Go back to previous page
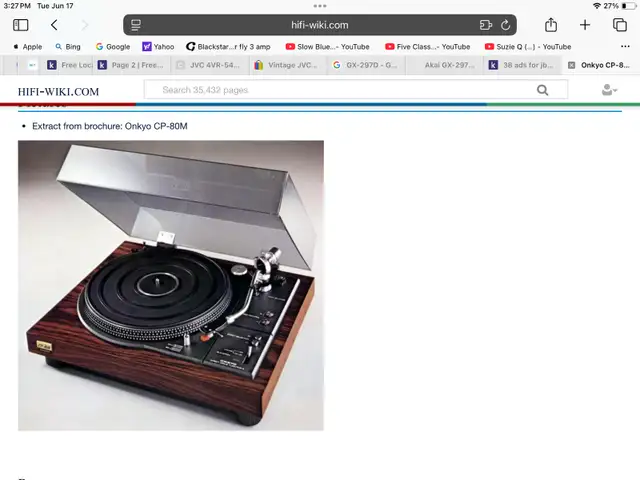The height and width of the screenshot is (480, 640). pos(54,25)
